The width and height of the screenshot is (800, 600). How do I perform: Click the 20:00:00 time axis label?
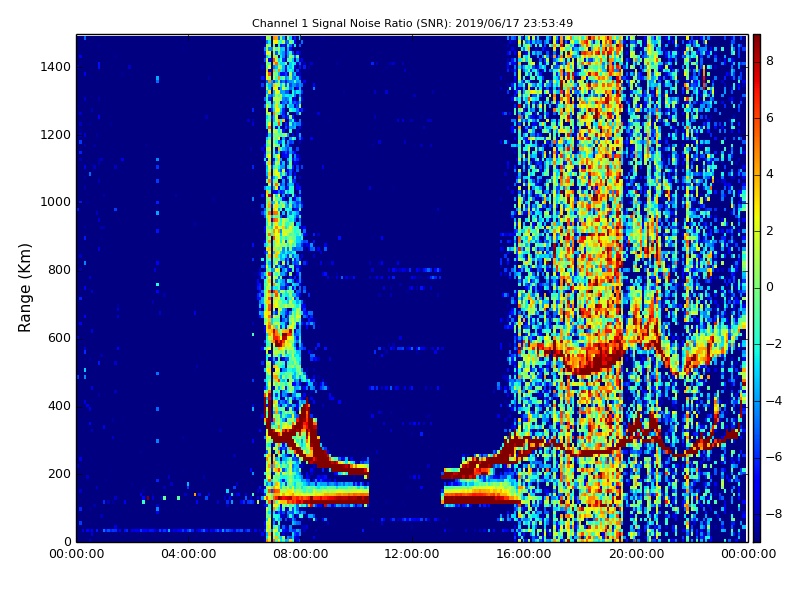pos(636,554)
